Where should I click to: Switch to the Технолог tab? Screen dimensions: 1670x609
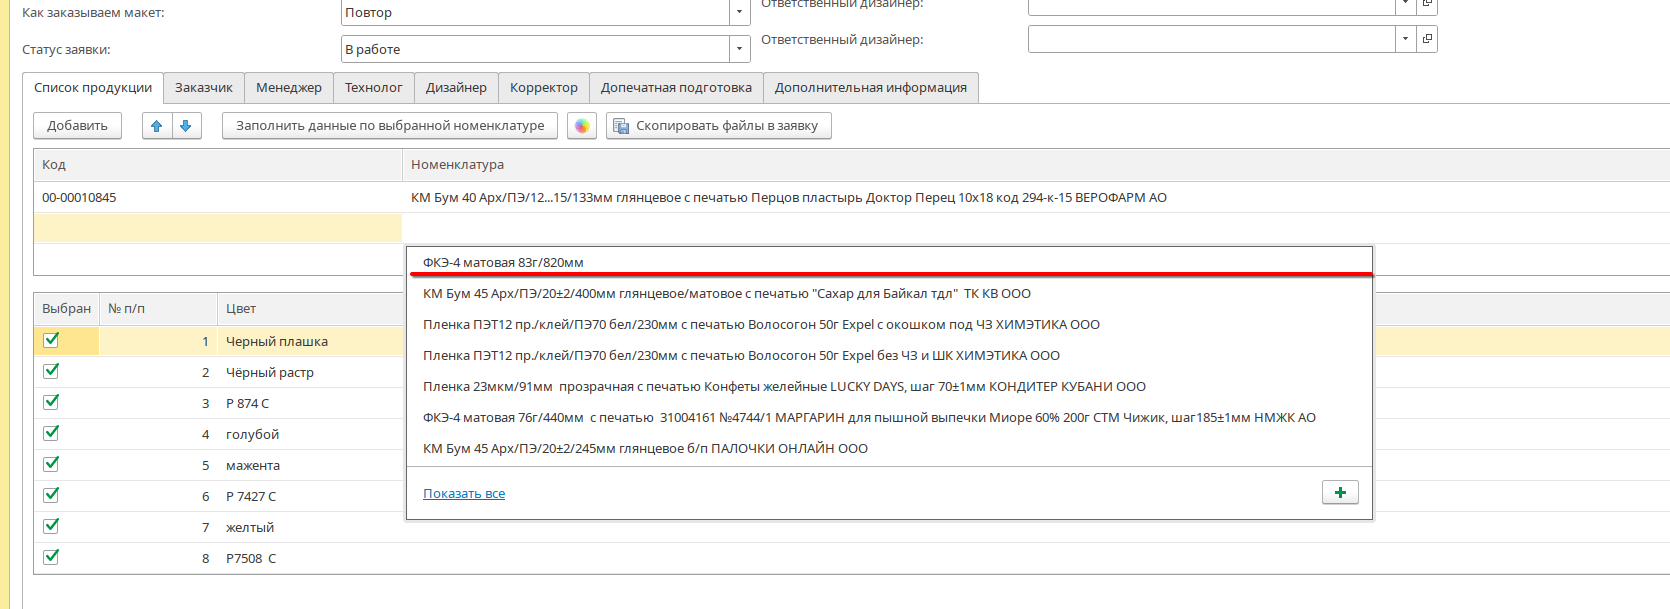coord(373,88)
